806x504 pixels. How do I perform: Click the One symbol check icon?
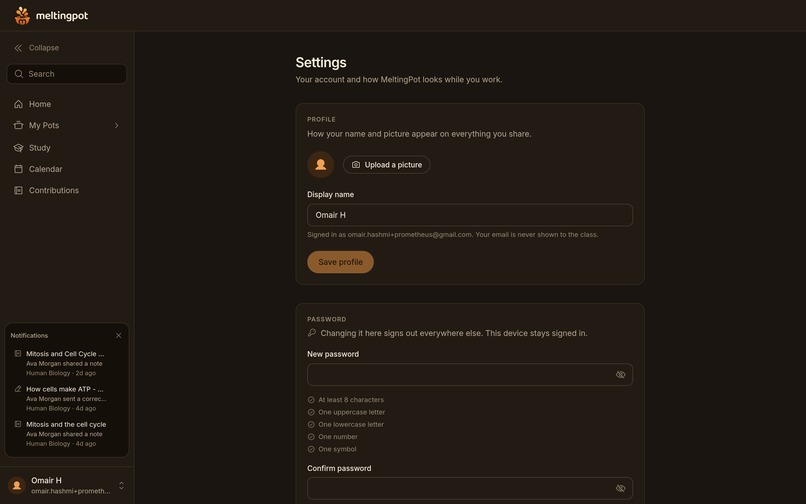pos(311,449)
